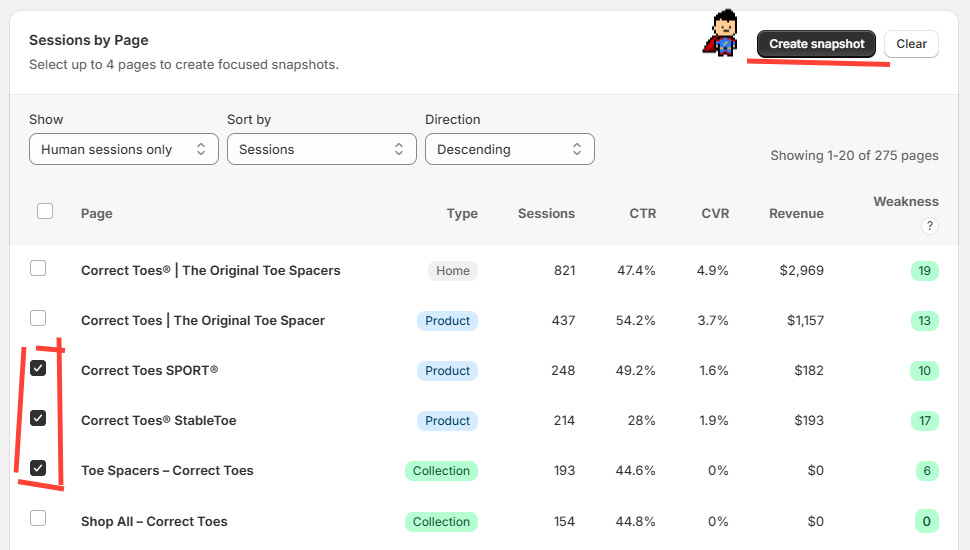
Task: Uncheck the Correct Toes® StableToe row
Action: (x=38, y=418)
